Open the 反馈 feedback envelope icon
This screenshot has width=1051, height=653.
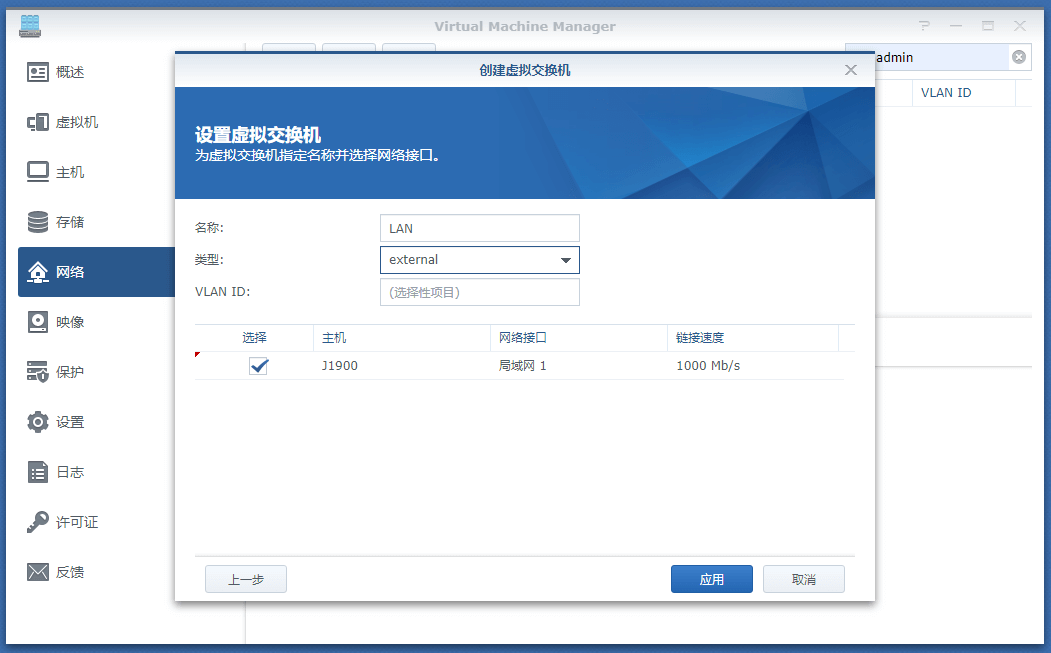click(x=38, y=572)
